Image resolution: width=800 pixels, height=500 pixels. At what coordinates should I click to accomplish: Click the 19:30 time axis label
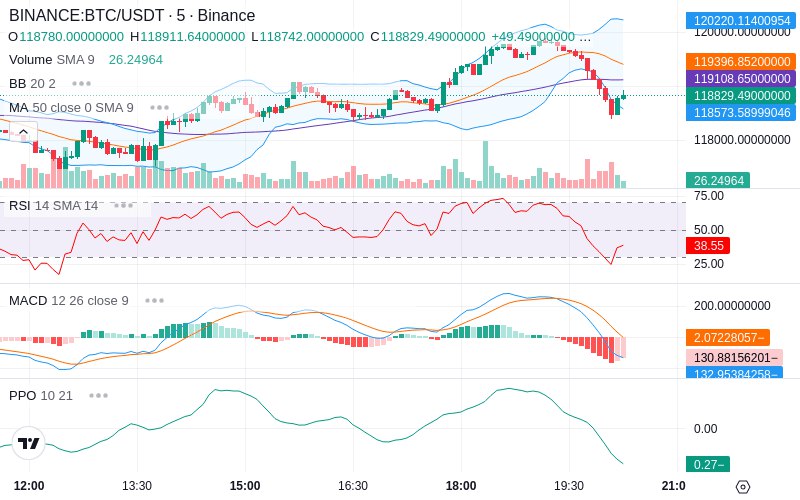coord(569,486)
